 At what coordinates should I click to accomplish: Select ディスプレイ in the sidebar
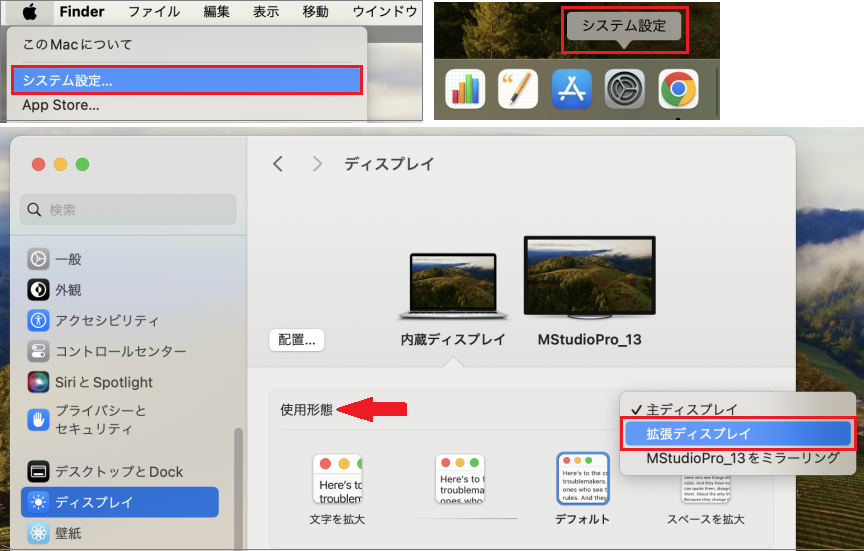tap(120, 502)
